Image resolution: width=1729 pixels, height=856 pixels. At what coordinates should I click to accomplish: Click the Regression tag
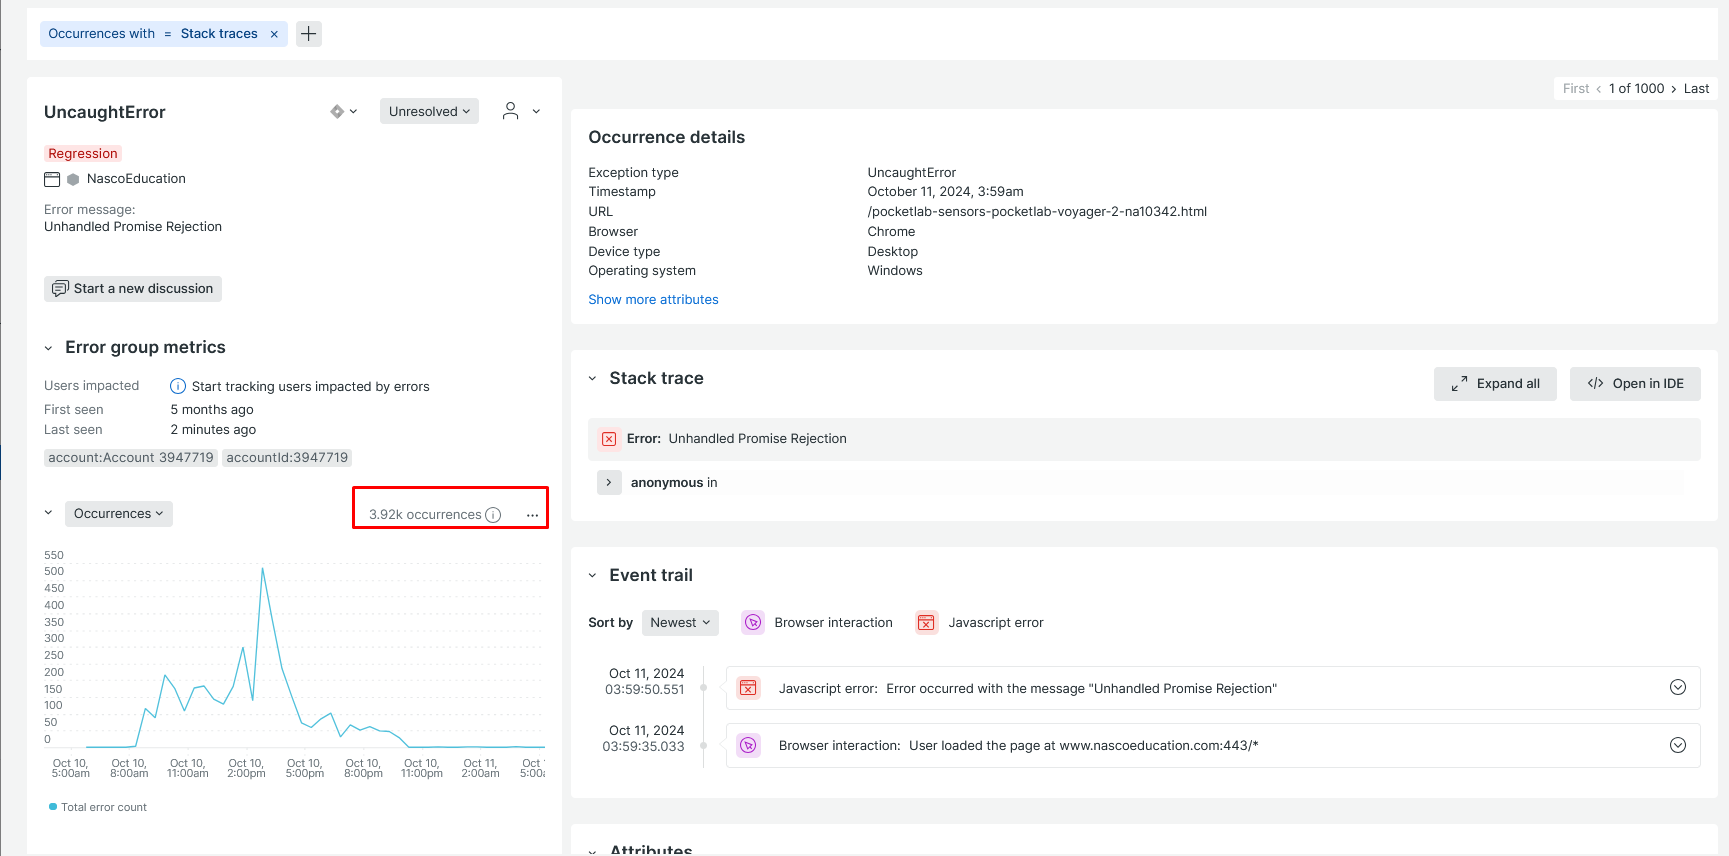83,154
